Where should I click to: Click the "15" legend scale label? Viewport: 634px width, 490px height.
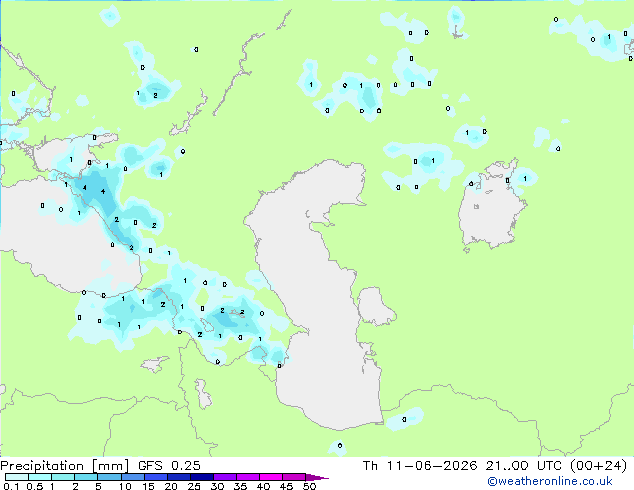tap(148, 486)
